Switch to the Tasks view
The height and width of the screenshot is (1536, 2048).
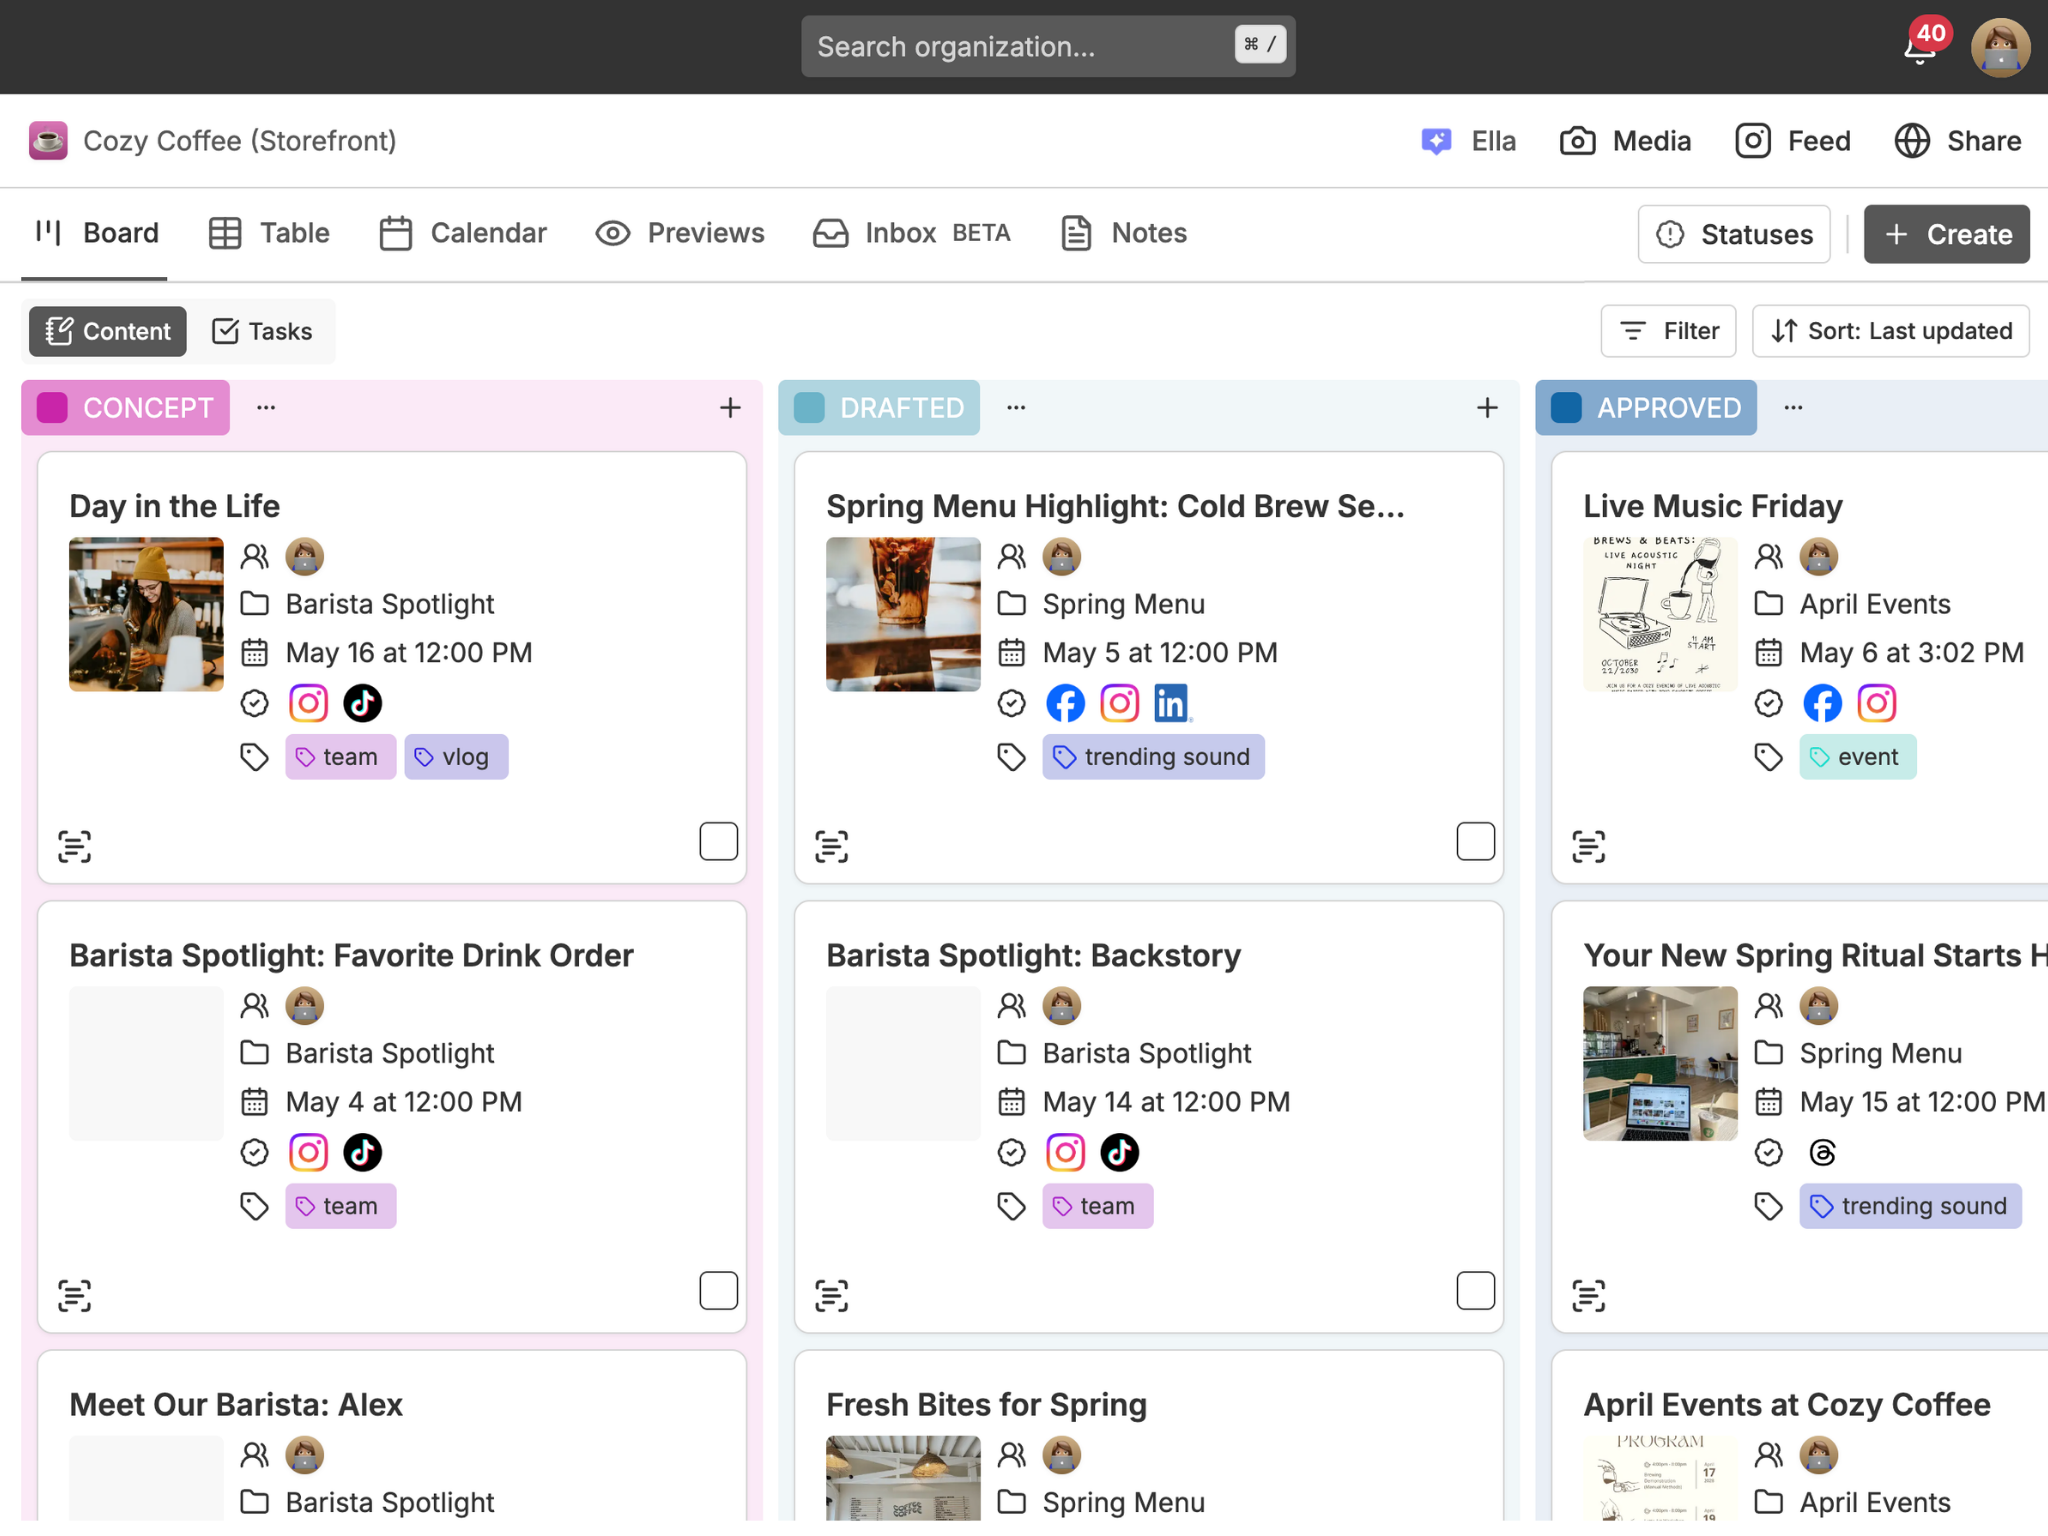pyautogui.click(x=262, y=331)
